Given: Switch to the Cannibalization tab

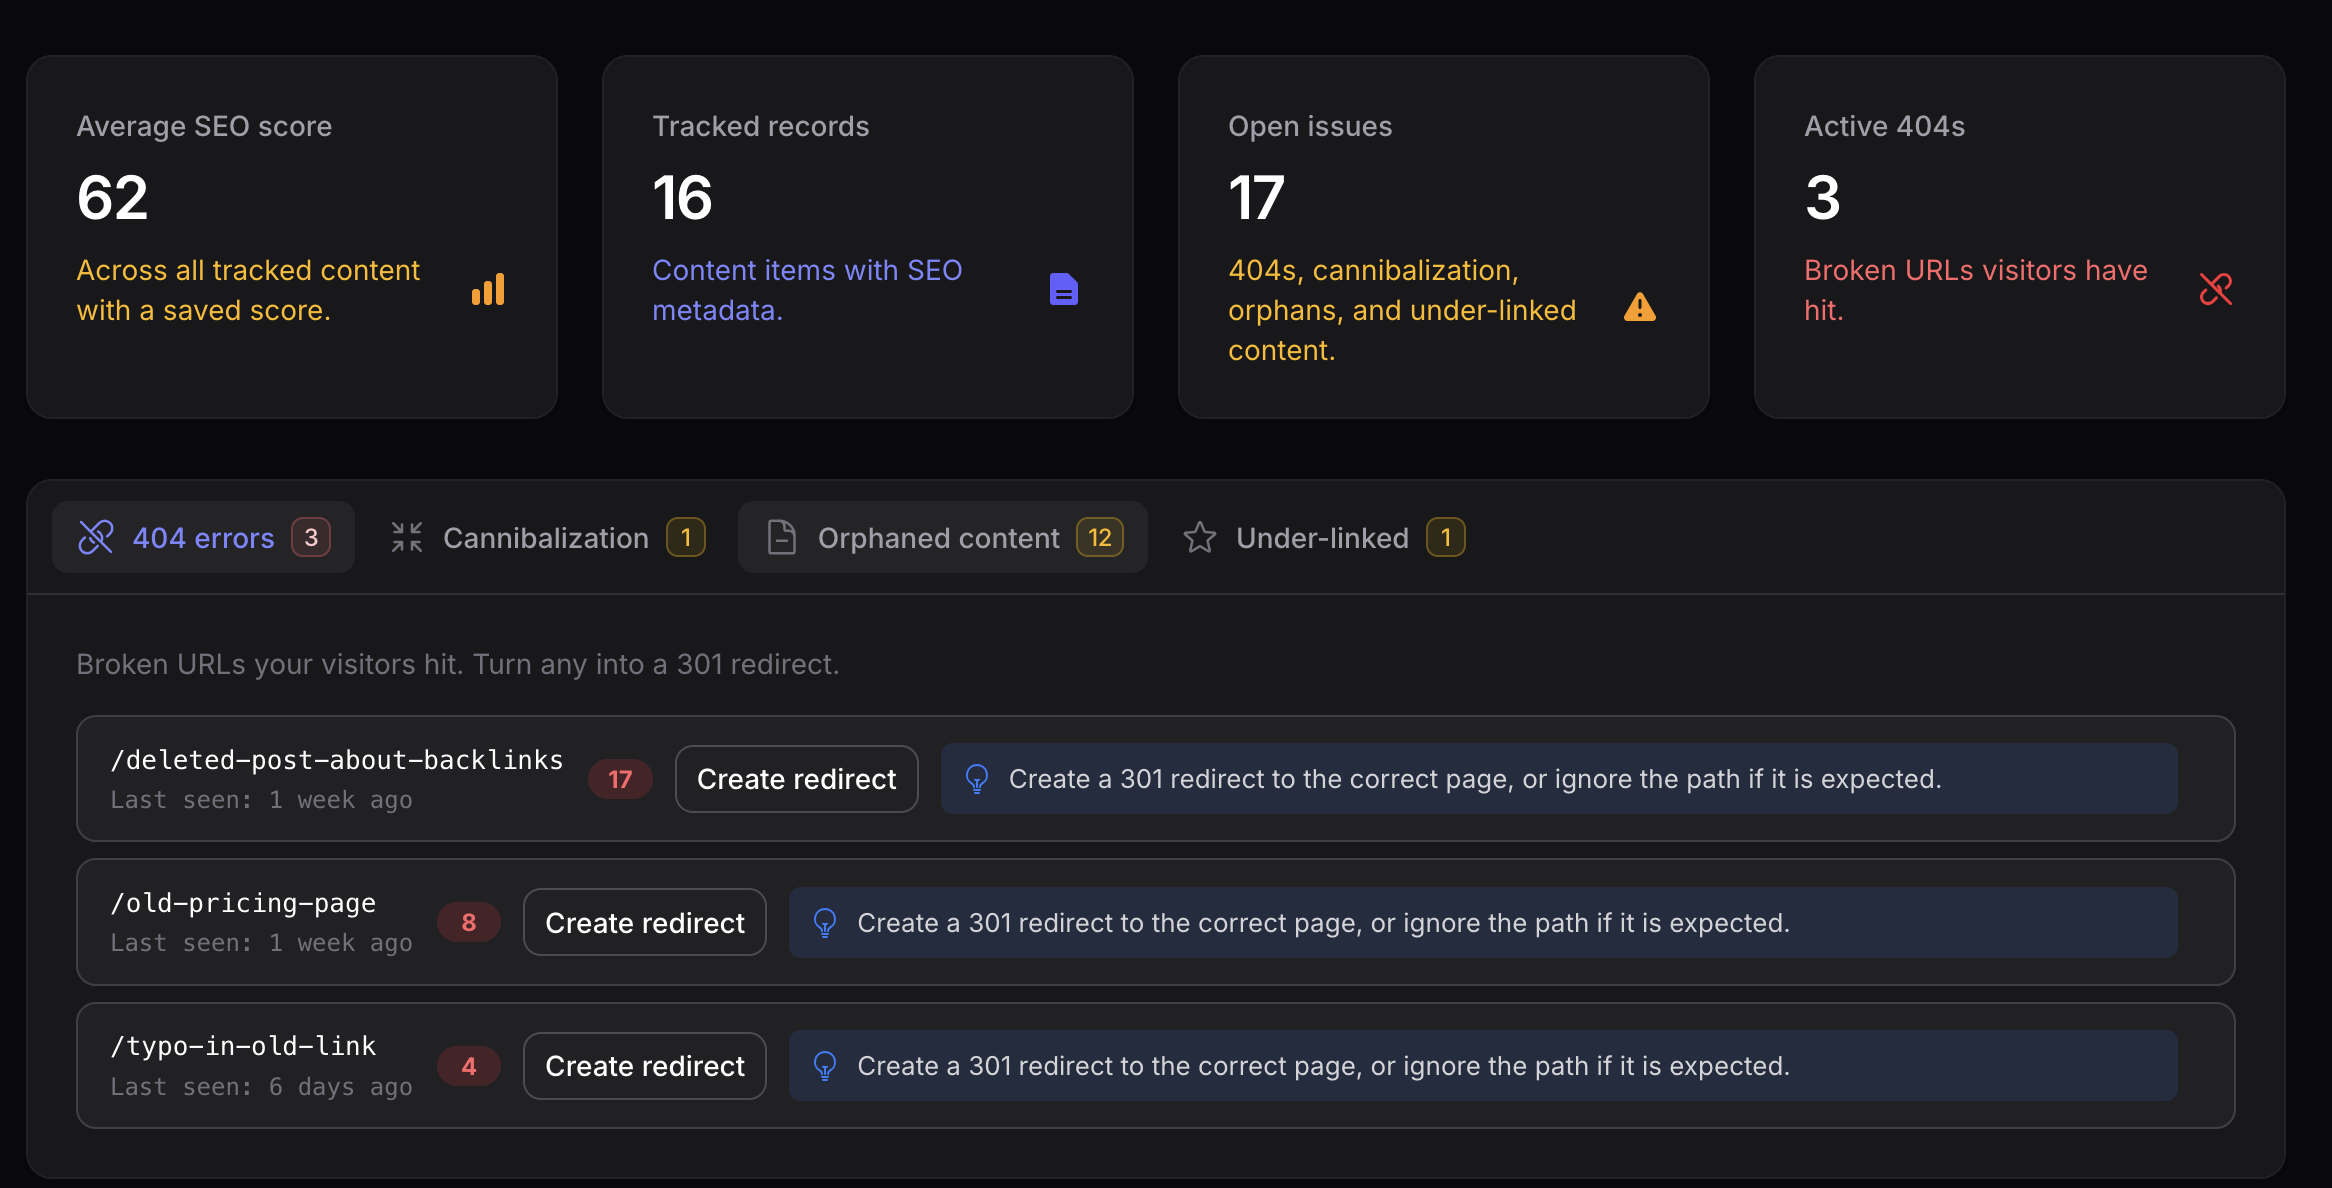Looking at the screenshot, I should coord(548,538).
